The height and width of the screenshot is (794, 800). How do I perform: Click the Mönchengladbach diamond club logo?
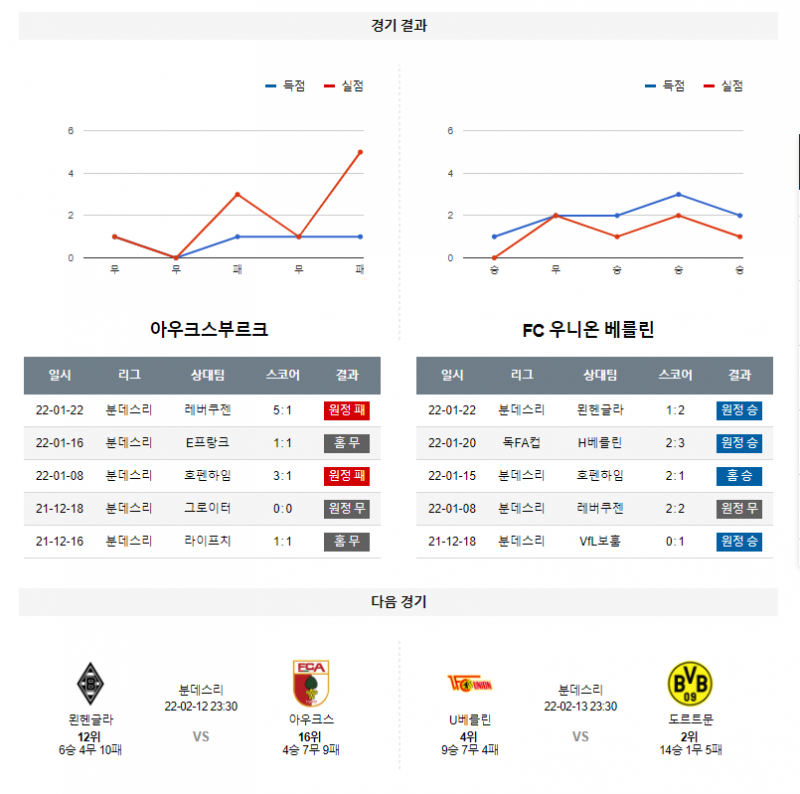pyautogui.click(x=90, y=683)
